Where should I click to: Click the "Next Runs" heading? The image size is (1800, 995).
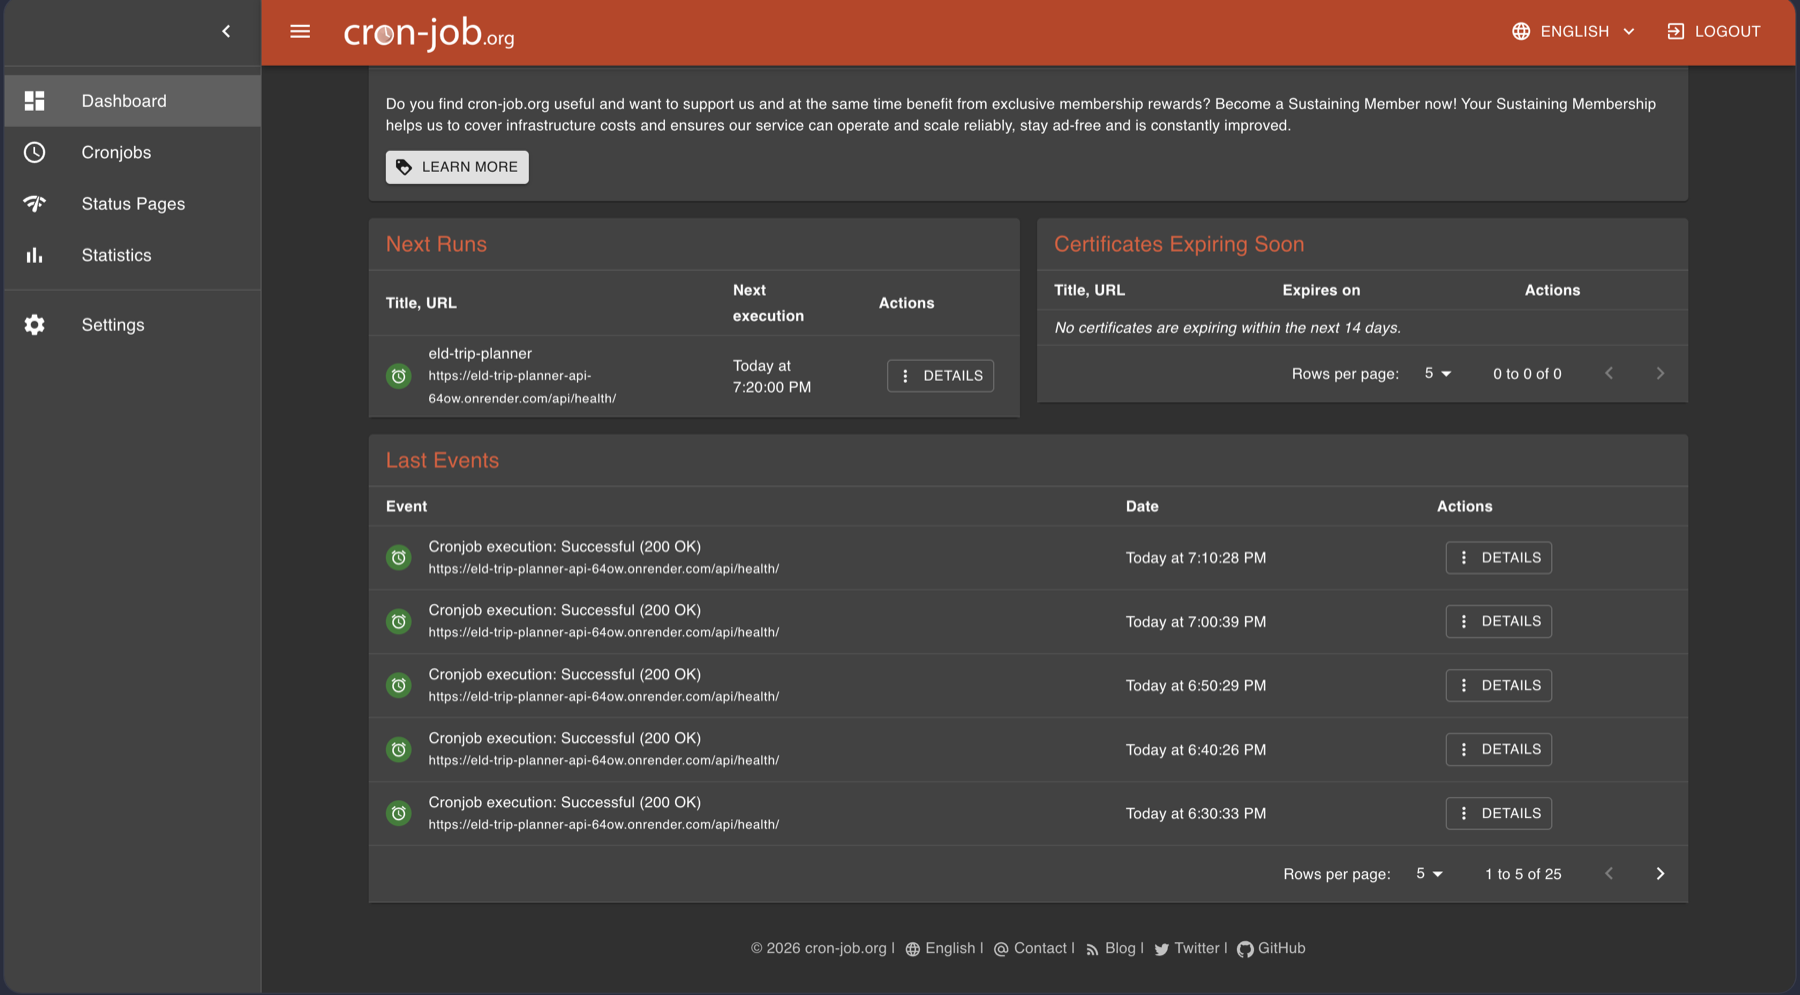click(436, 244)
